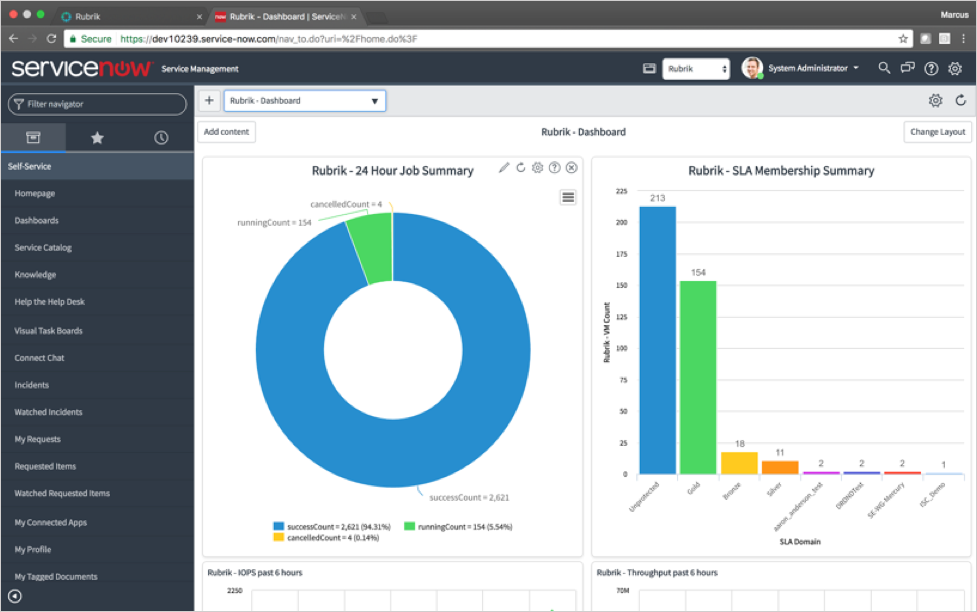Viewport: 977px width, 612px height.
Task: Open system settings gear in header
Action: (955, 69)
